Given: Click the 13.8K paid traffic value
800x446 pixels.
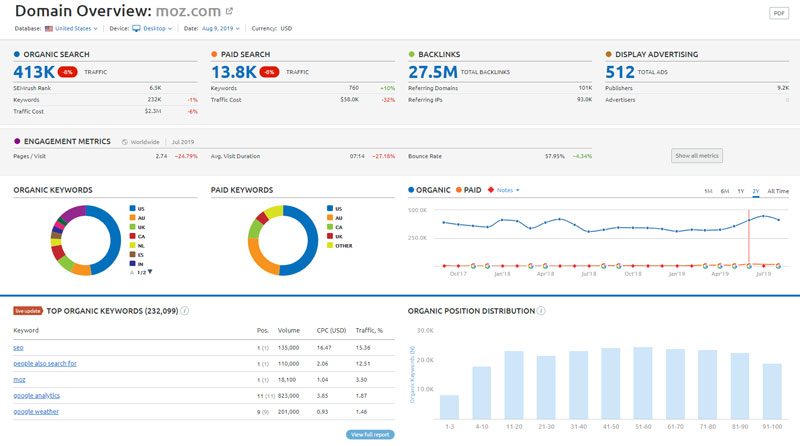Looking at the screenshot, I should pyautogui.click(x=234, y=72).
